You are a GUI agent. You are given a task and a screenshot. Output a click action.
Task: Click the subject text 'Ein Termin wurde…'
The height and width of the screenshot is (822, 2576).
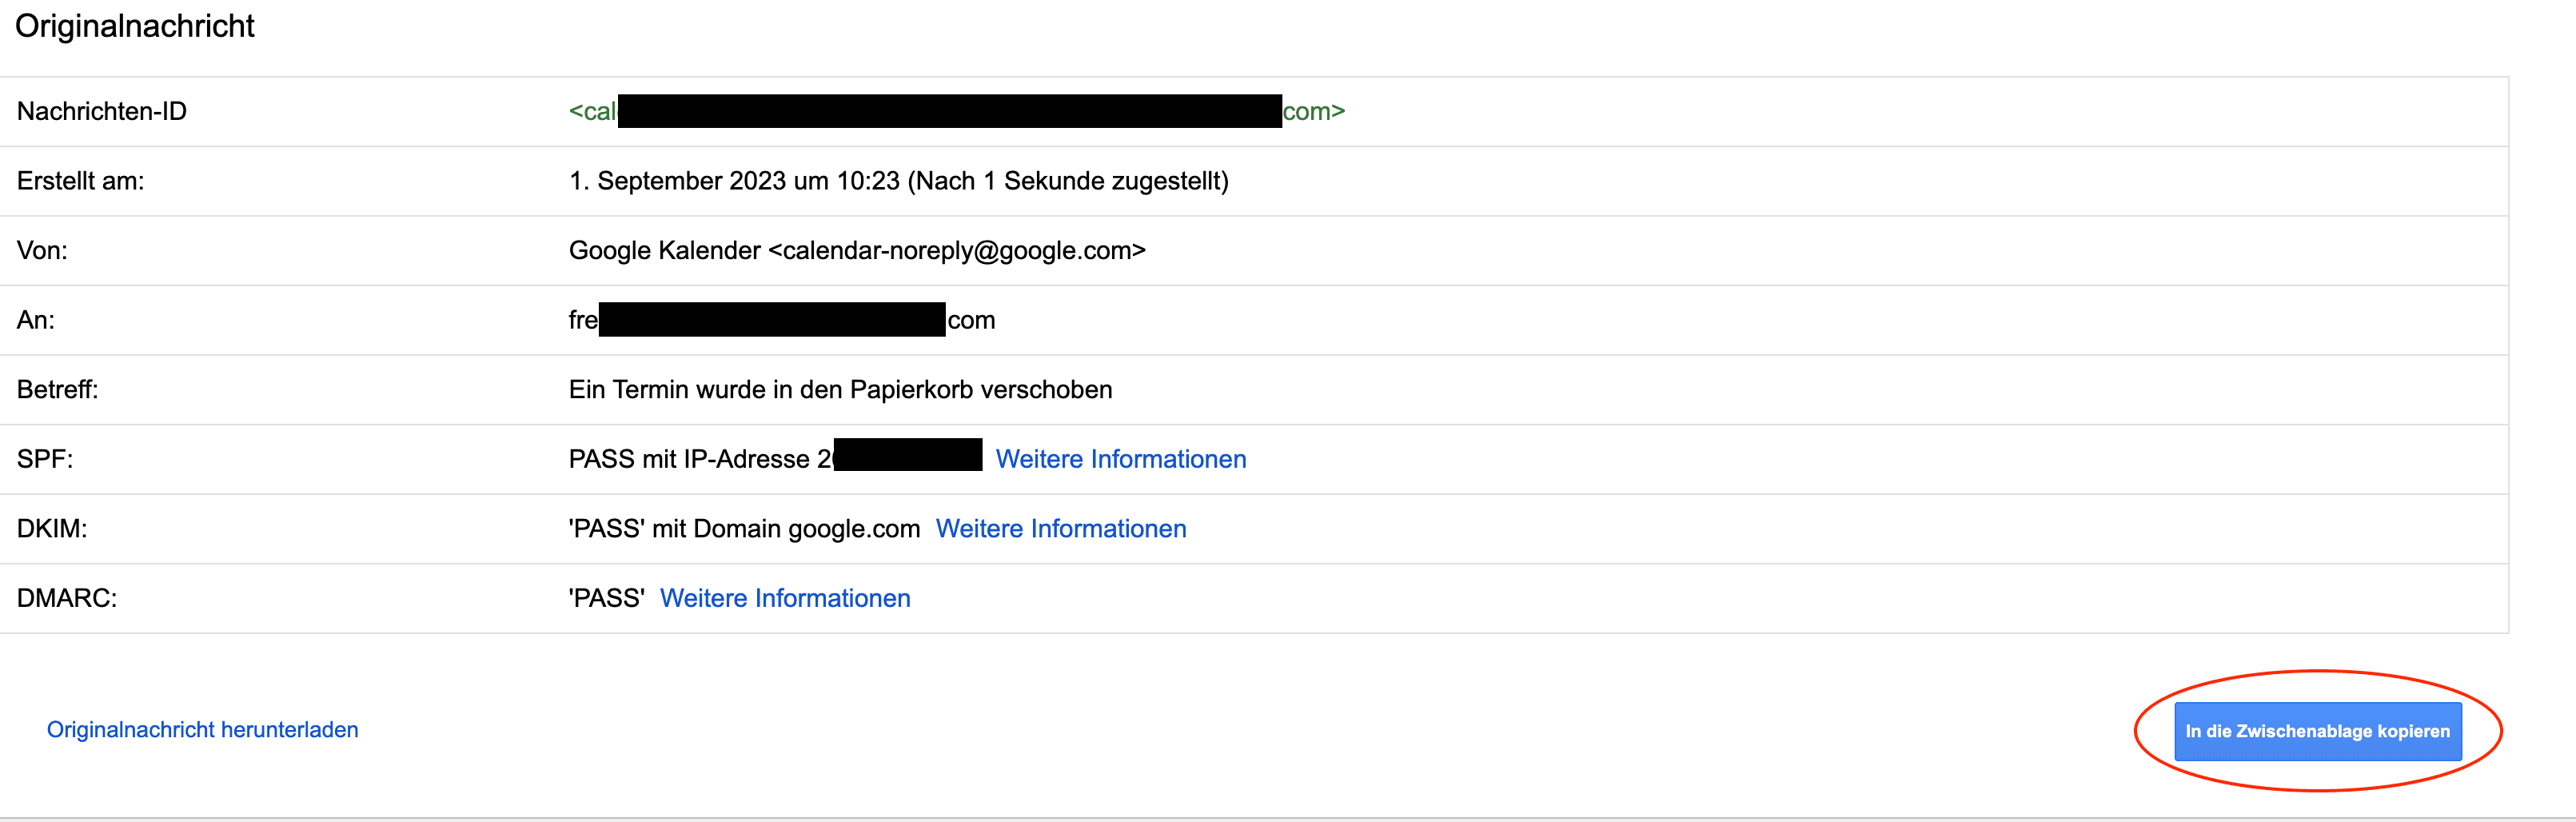coord(840,389)
